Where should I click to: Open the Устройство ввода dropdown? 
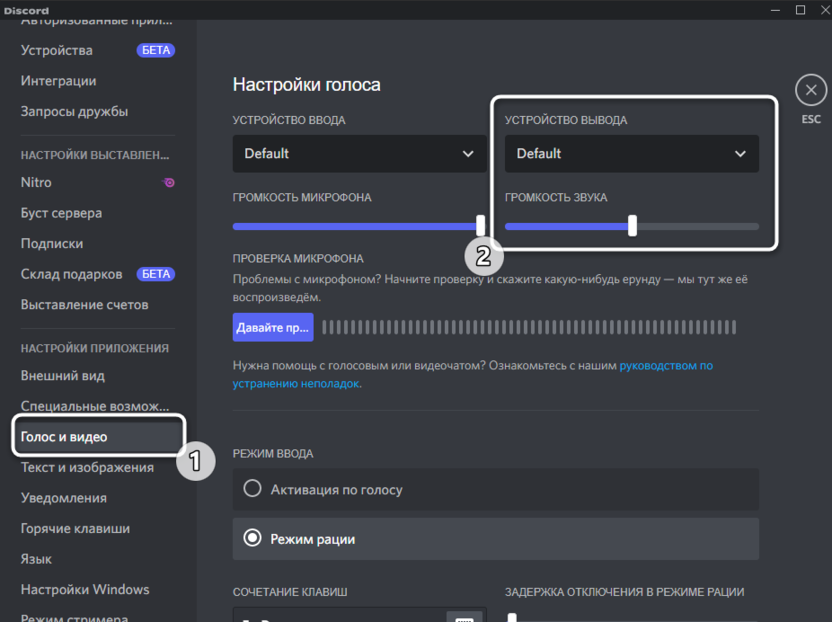[359, 154]
